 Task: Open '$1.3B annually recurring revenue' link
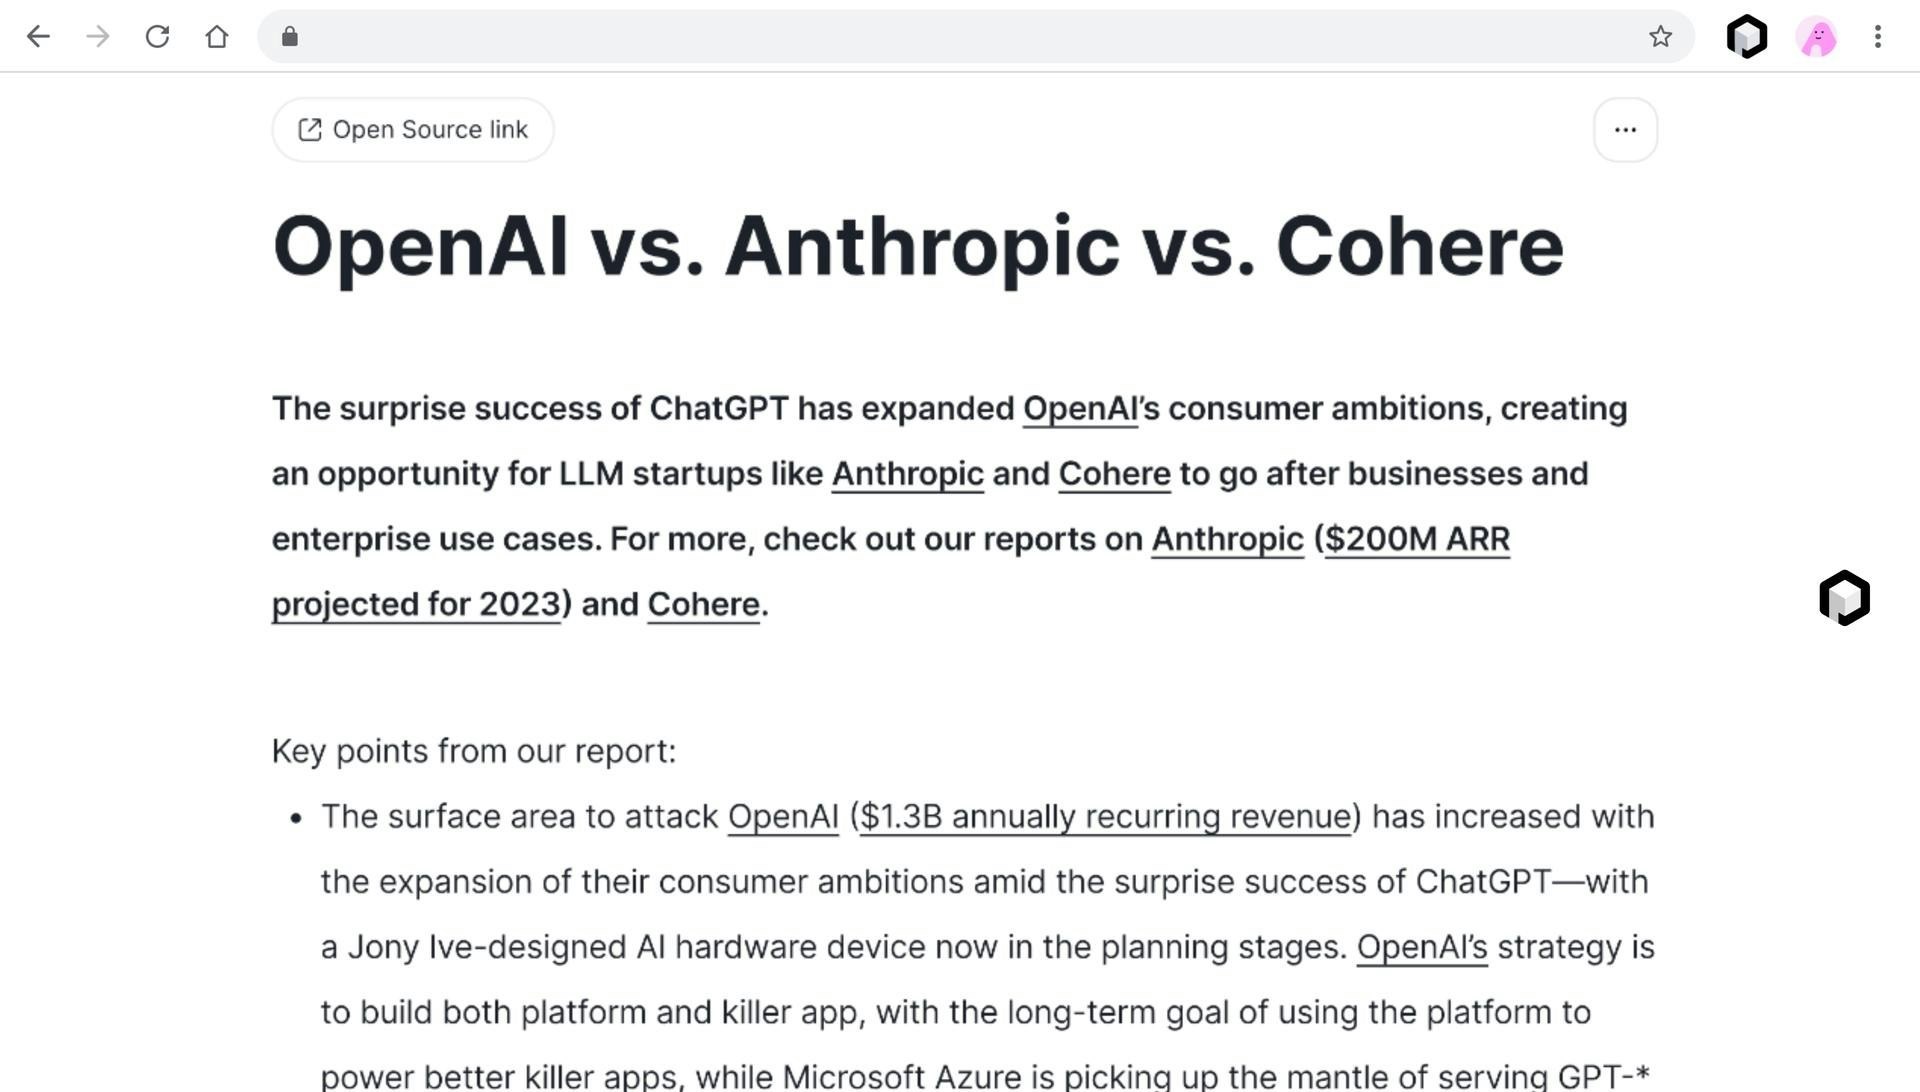click(1106, 817)
